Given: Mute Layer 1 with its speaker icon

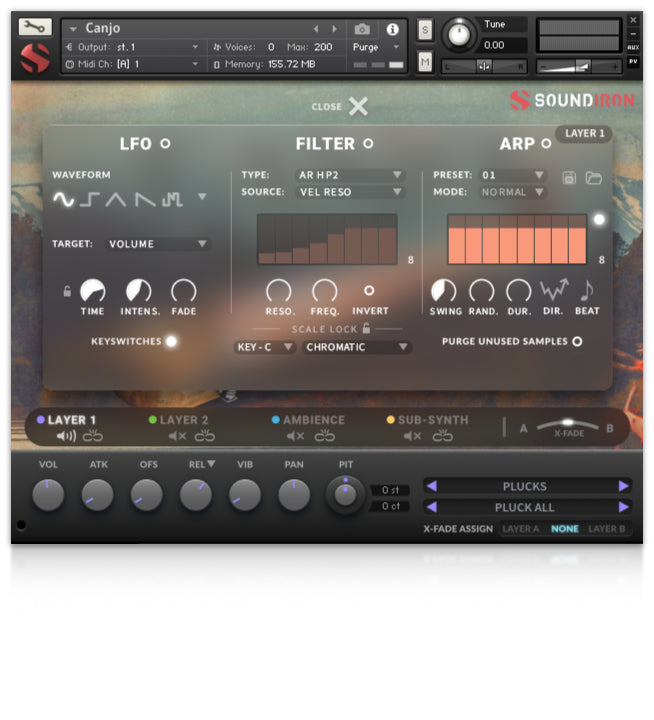Looking at the screenshot, I should point(66,436).
